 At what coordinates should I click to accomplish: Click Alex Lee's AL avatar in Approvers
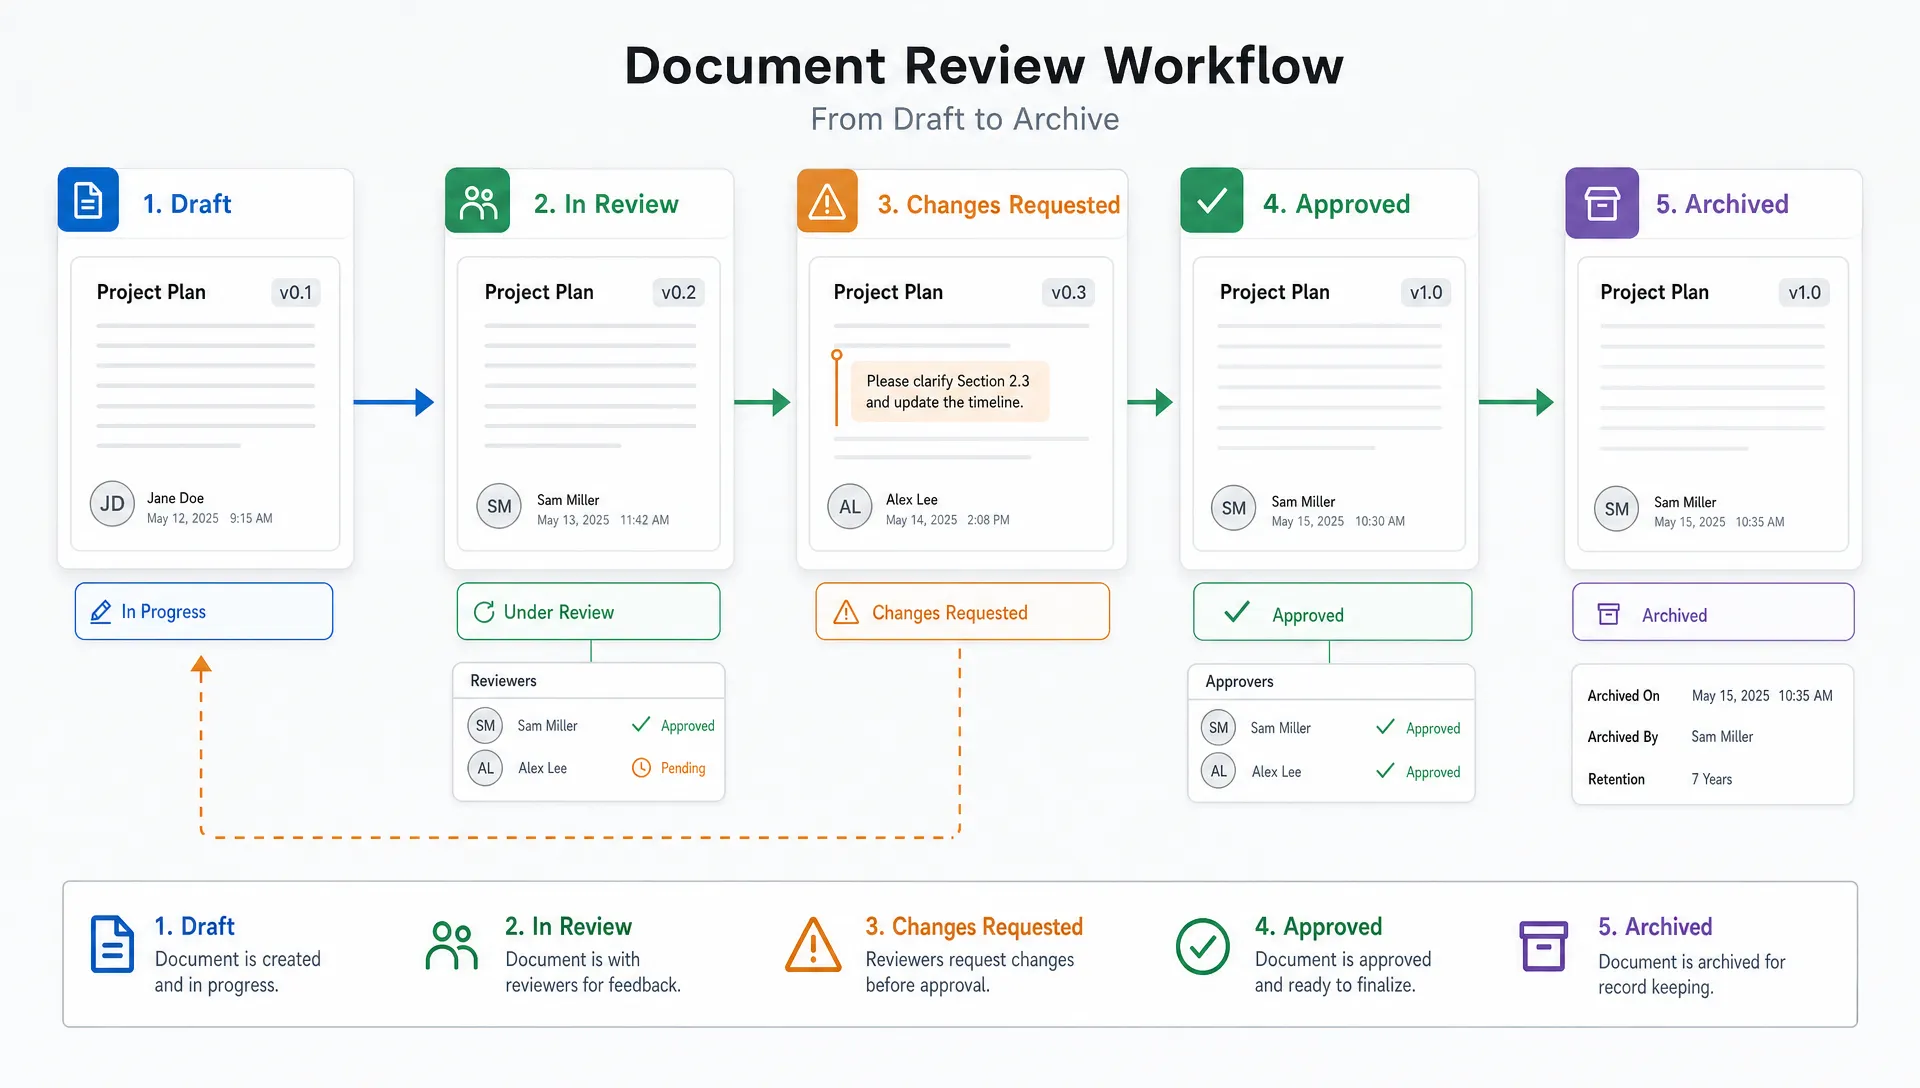pos(1218,771)
